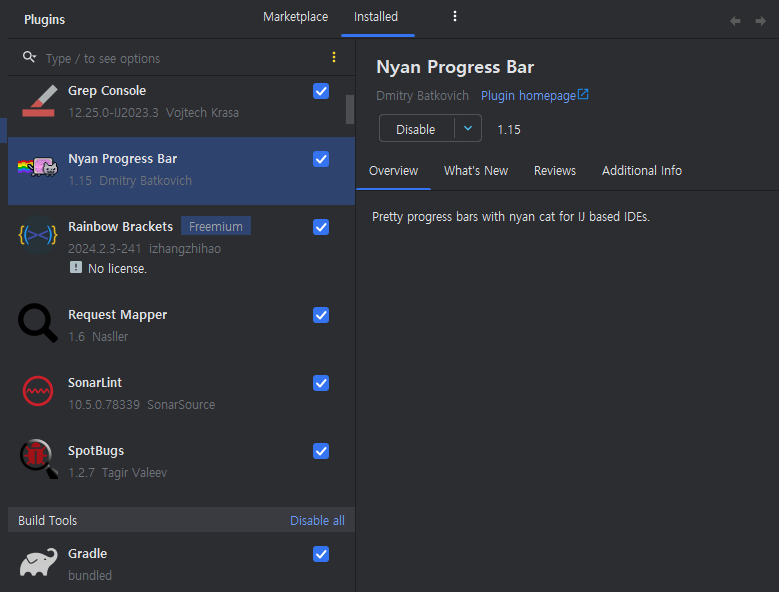Screen dimensions: 779x592
Task: Click the Nyan Progress Bar detail title
Action: click(x=455, y=67)
